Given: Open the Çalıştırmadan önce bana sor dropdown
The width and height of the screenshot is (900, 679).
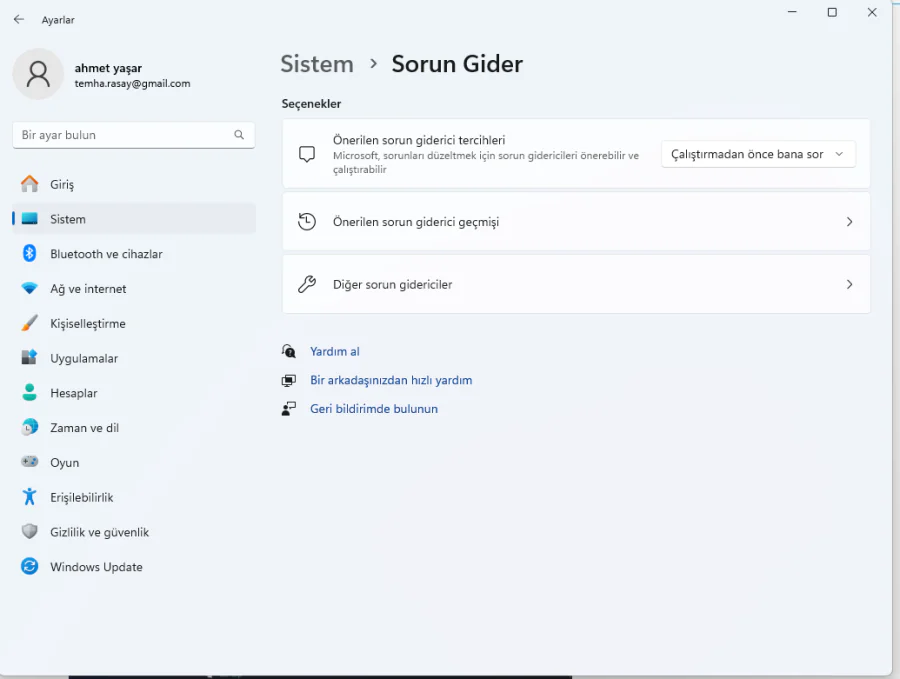Looking at the screenshot, I should pos(757,154).
